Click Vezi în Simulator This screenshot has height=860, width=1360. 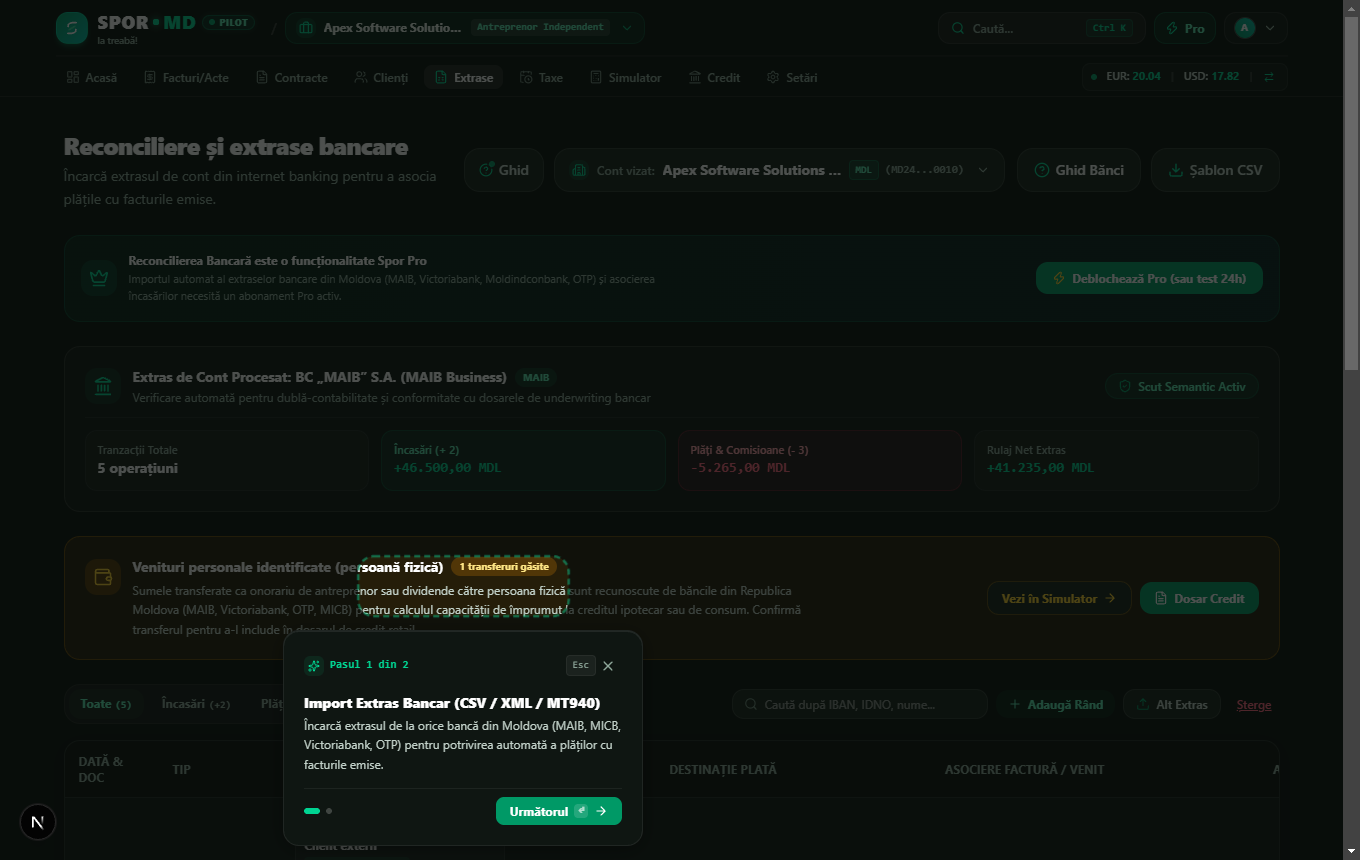pos(1059,598)
